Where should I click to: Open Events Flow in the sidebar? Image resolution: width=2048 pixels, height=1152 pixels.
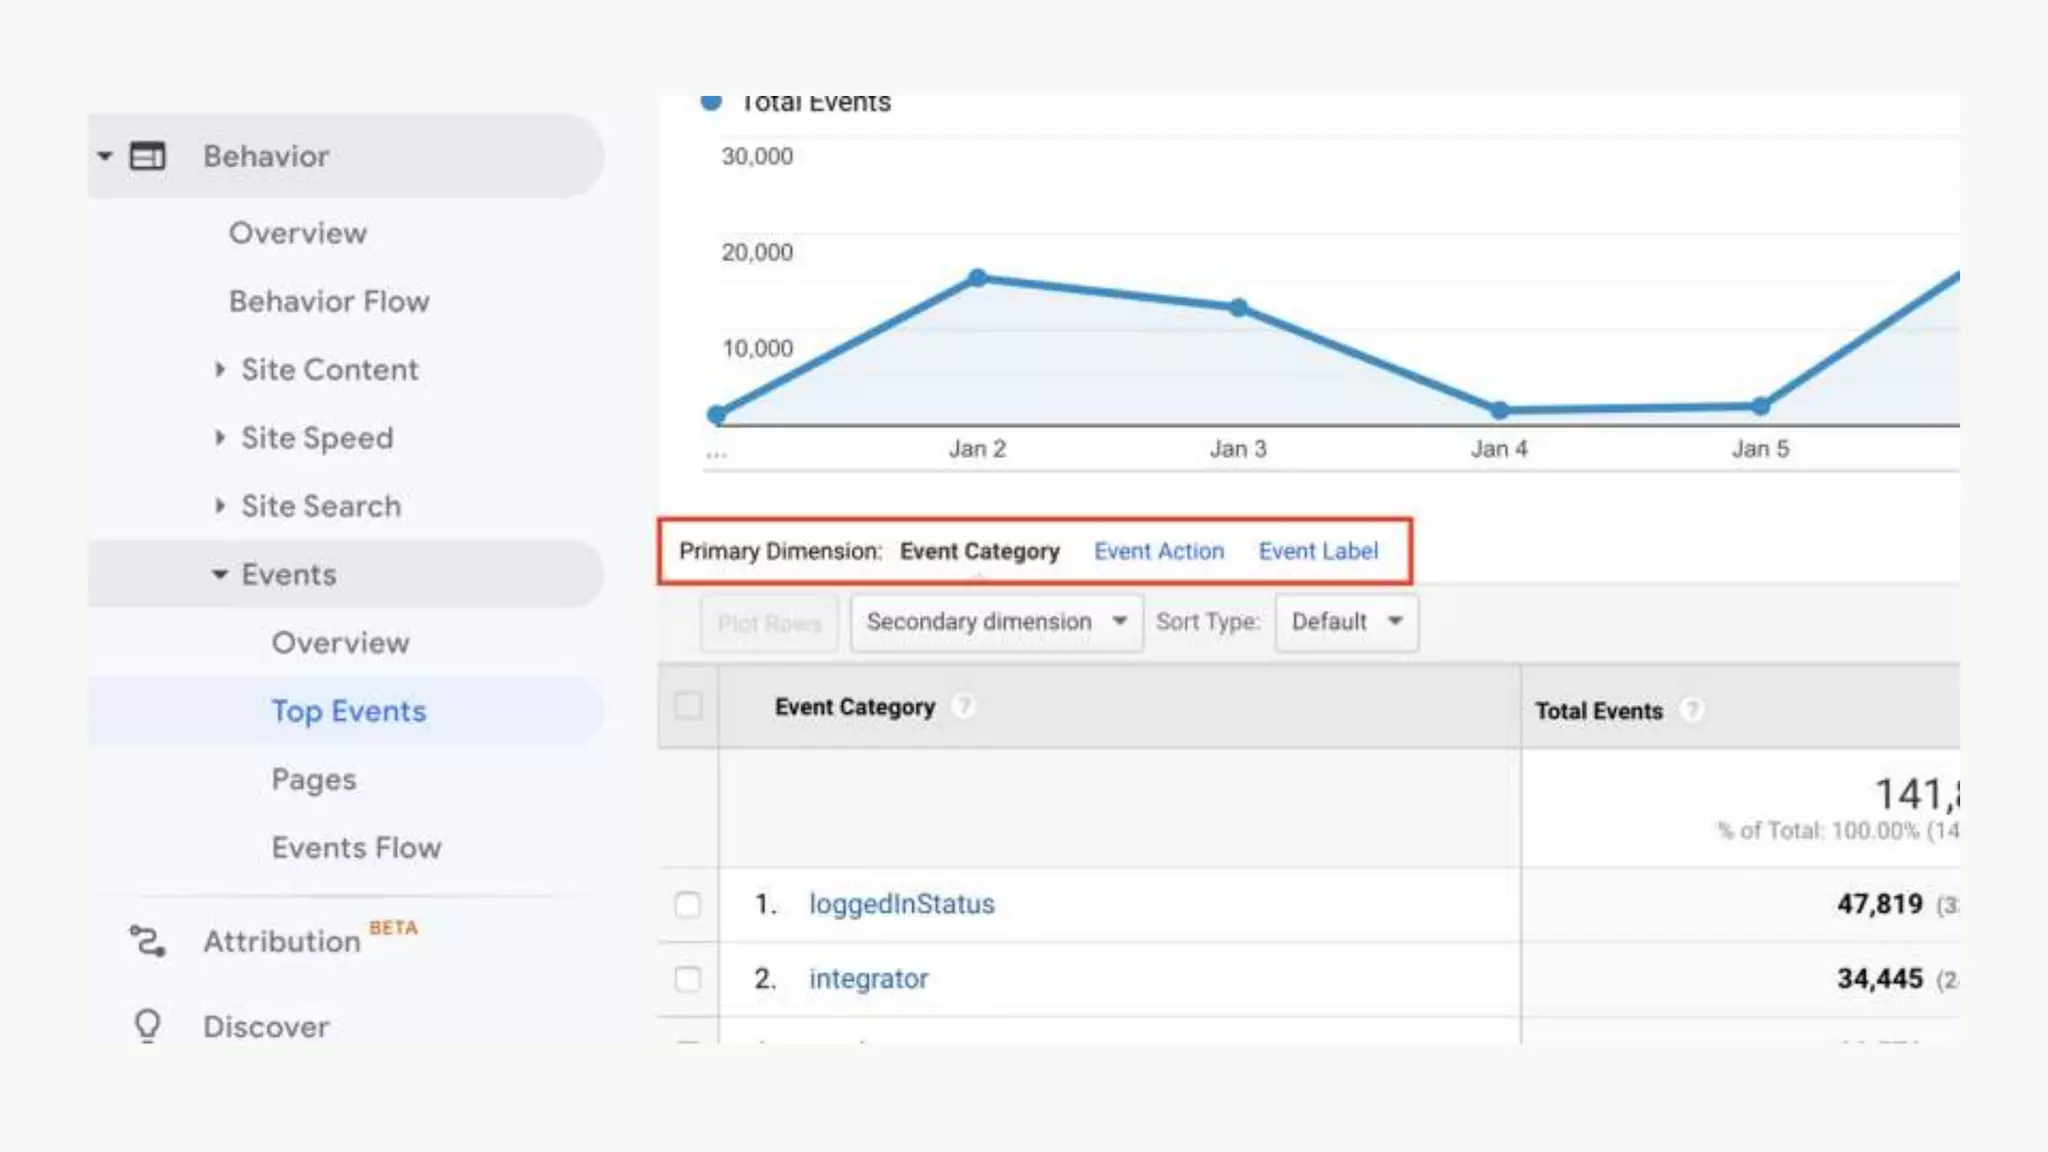pos(356,848)
